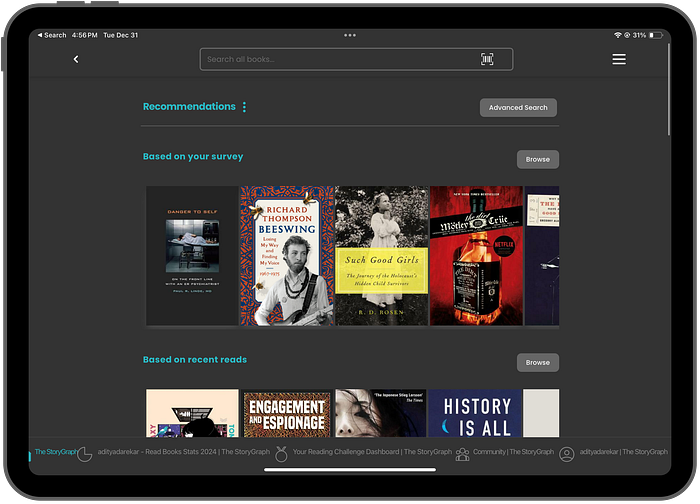700x504 pixels.
Task: Open Your Reading Challenge Dashboard tab
Action: (372, 452)
